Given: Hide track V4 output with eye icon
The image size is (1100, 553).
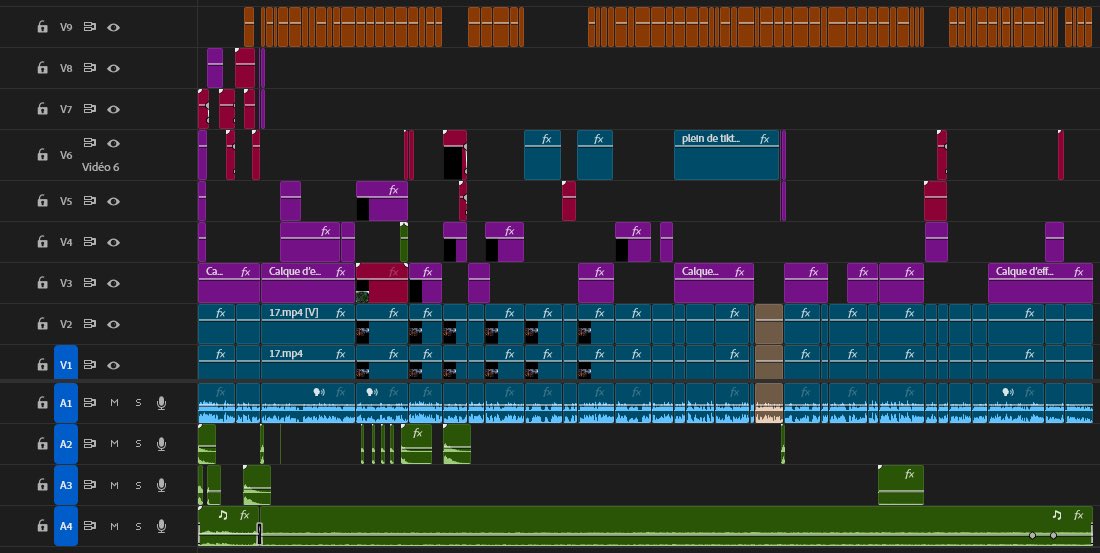Looking at the screenshot, I should [x=114, y=242].
